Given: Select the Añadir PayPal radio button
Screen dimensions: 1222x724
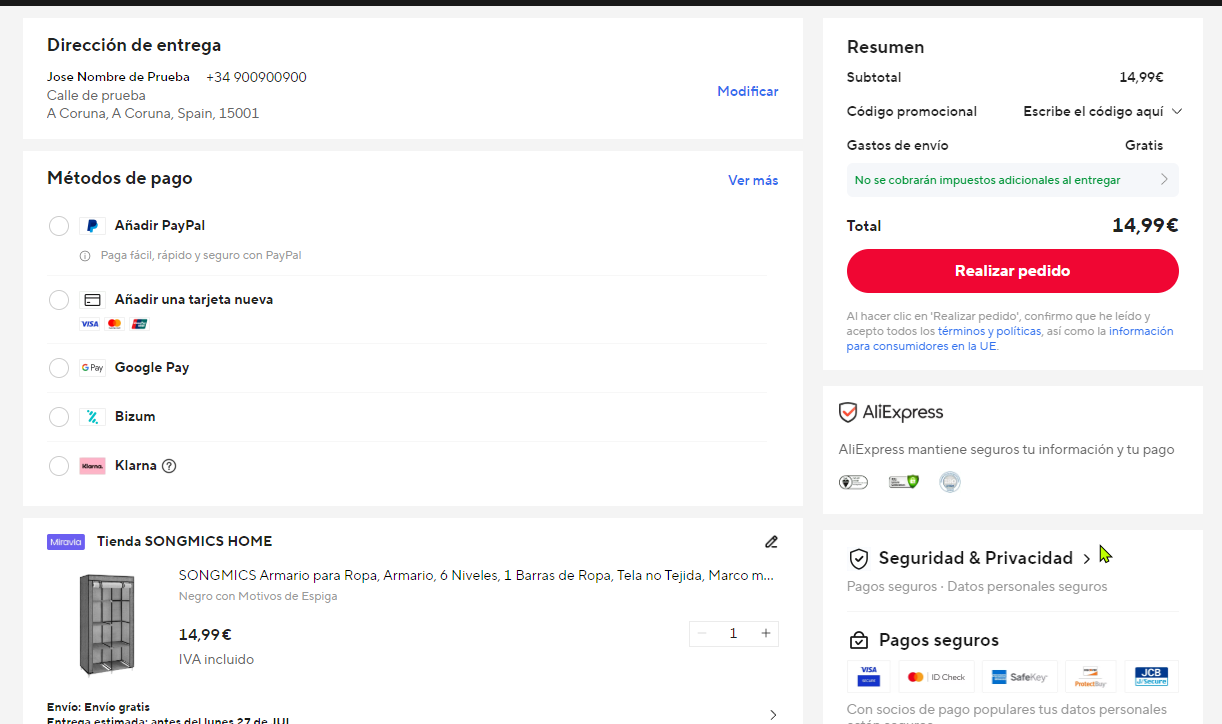Looking at the screenshot, I should point(59,226).
